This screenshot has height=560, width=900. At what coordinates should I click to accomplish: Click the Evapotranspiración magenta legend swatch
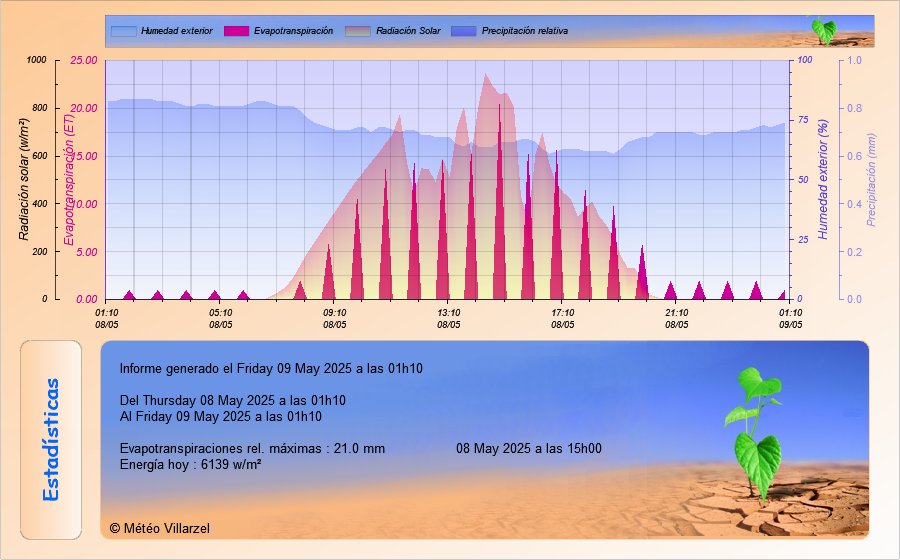coord(236,31)
